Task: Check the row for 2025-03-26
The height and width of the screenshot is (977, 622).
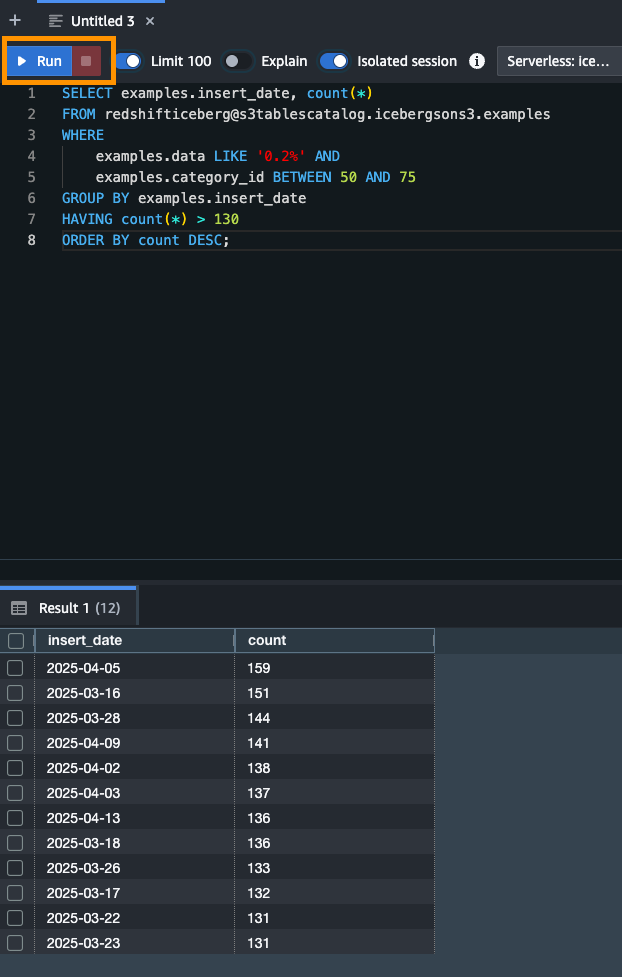Action: [15, 867]
